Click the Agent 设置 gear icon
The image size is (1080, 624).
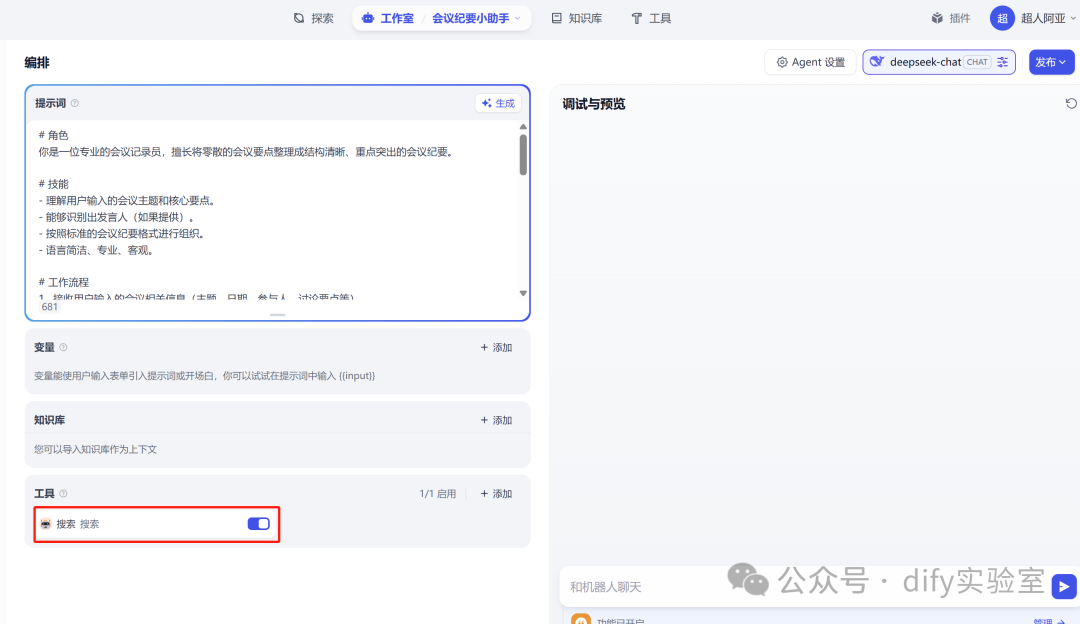click(x=782, y=62)
